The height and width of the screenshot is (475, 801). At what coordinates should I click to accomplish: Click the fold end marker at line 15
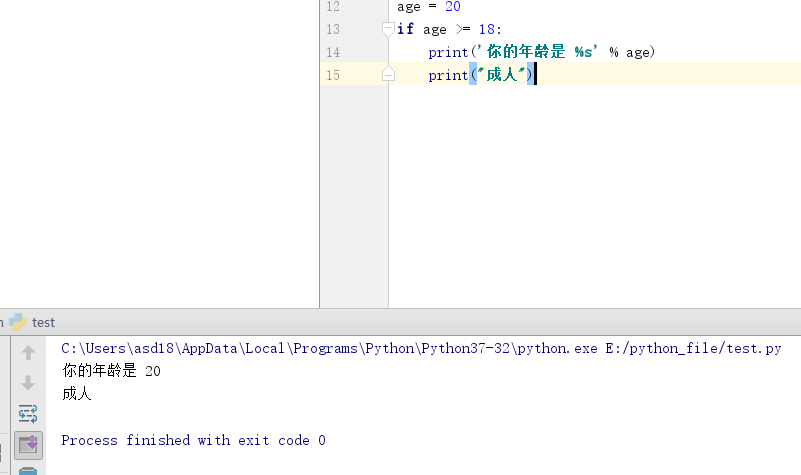388,75
